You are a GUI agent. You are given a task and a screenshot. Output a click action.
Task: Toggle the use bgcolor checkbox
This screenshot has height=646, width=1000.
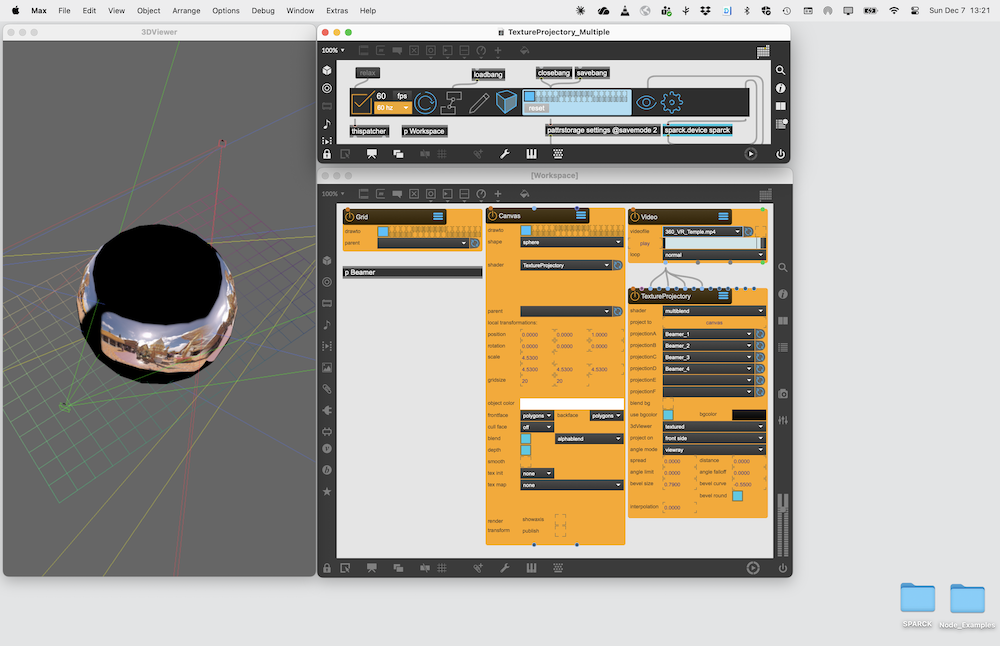point(668,414)
